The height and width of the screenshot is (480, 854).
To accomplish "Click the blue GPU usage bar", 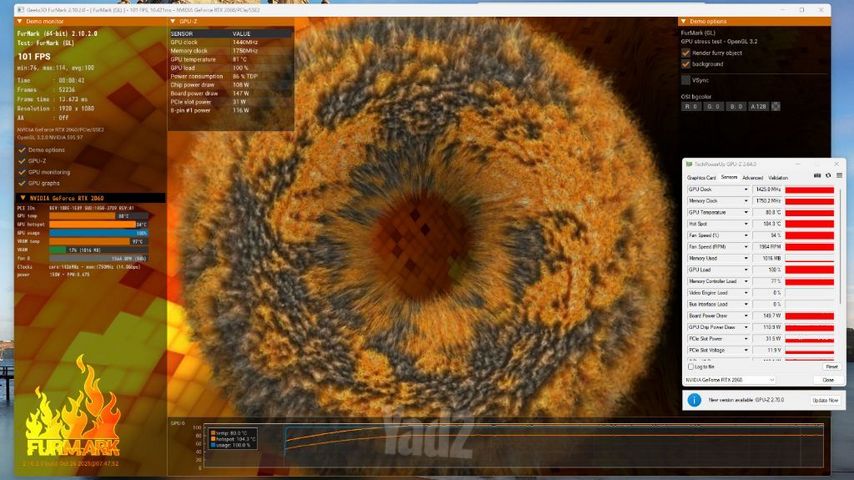I will (x=98, y=233).
